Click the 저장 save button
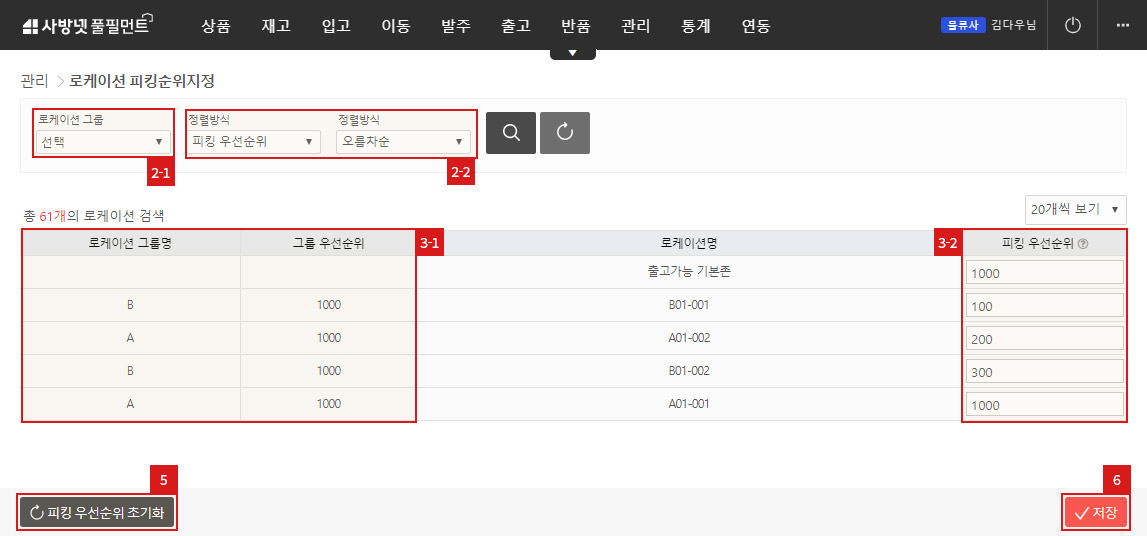Image resolution: width=1147 pixels, height=536 pixels. click(1096, 513)
